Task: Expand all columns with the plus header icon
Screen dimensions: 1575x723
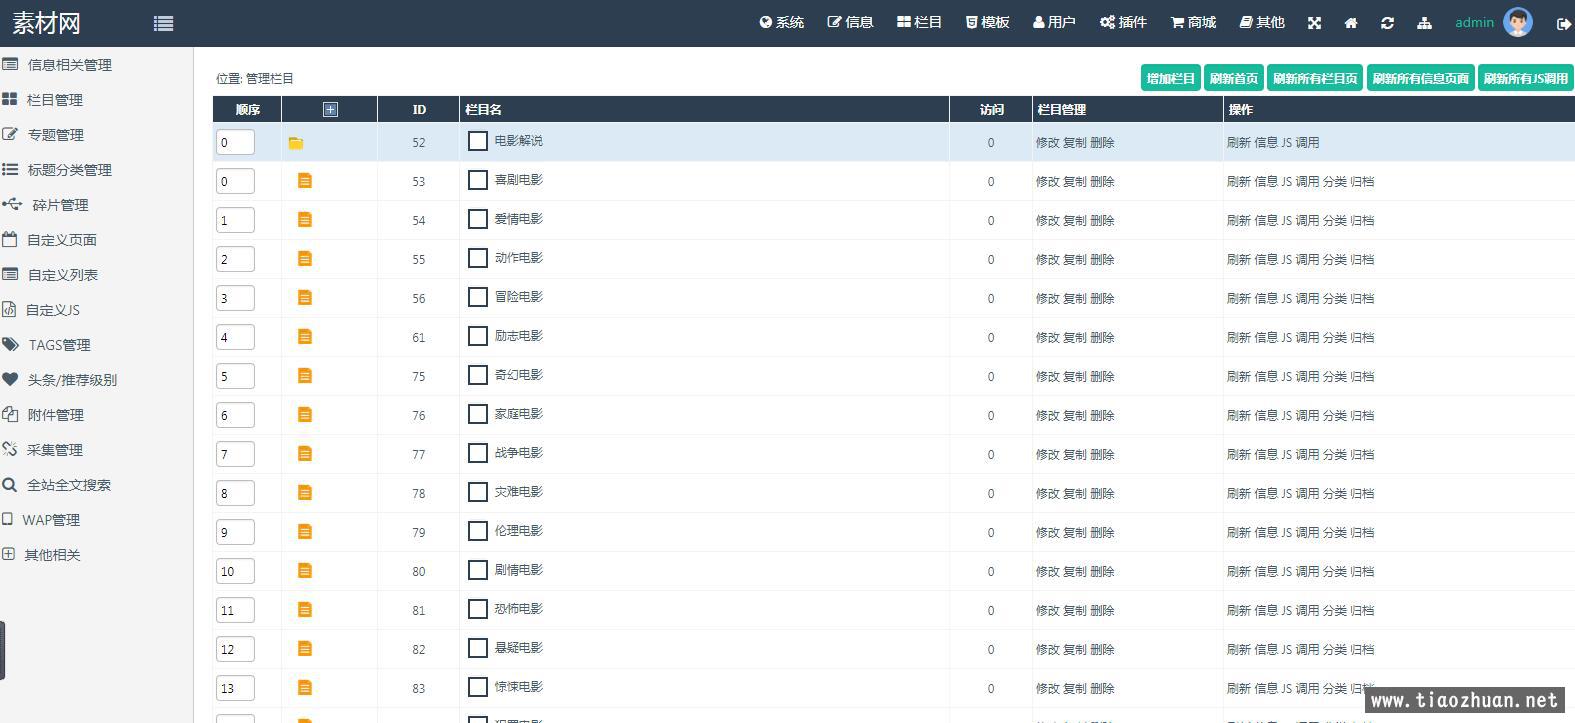Action: click(x=330, y=110)
